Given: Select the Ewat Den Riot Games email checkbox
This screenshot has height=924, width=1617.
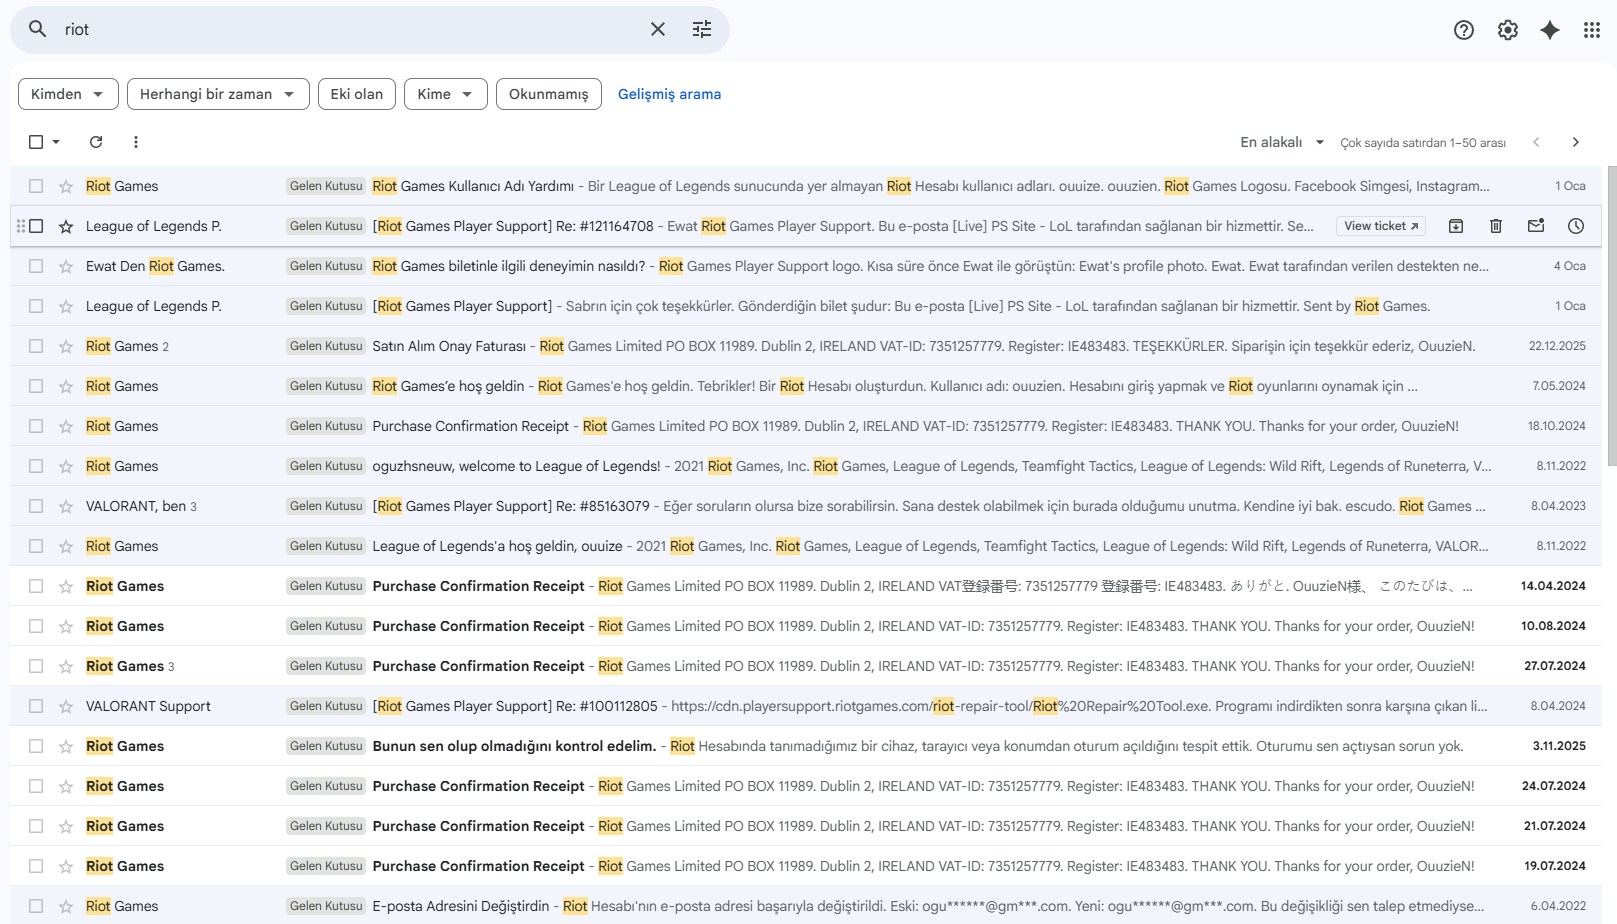Looking at the screenshot, I should (36, 266).
